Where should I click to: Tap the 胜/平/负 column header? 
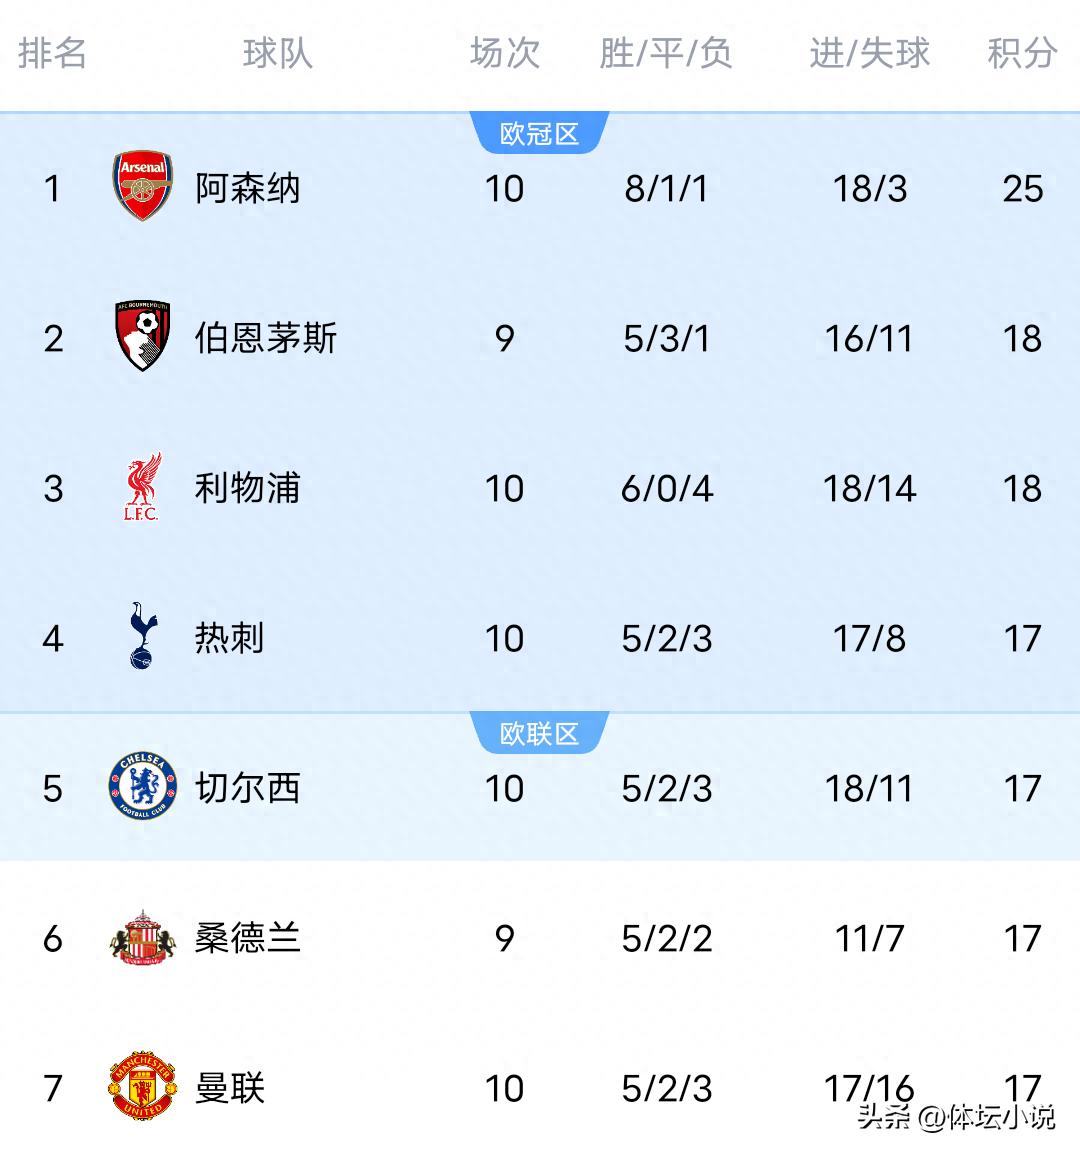coord(666,53)
